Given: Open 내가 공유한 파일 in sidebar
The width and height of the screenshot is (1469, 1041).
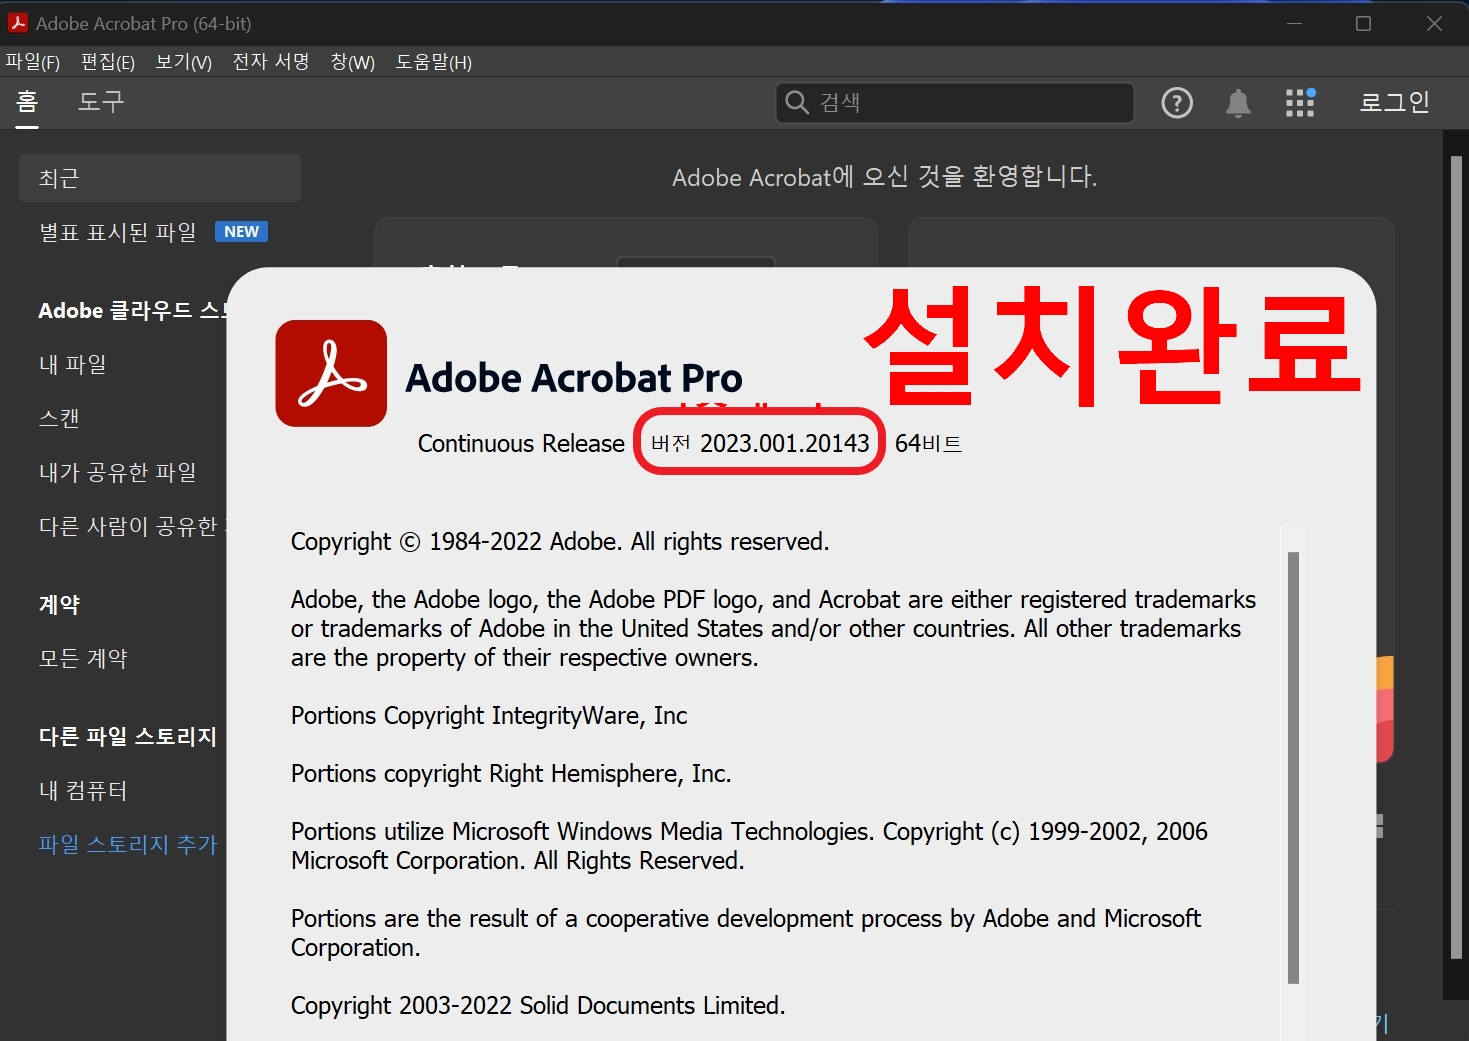Looking at the screenshot, I should (x=117, y=472).
